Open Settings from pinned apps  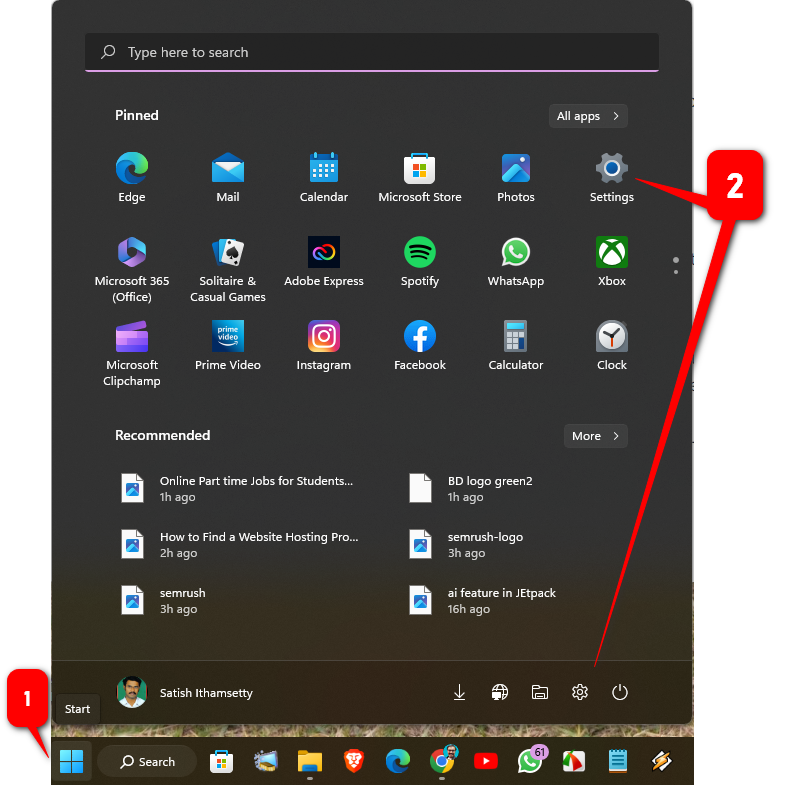point(612,178)
